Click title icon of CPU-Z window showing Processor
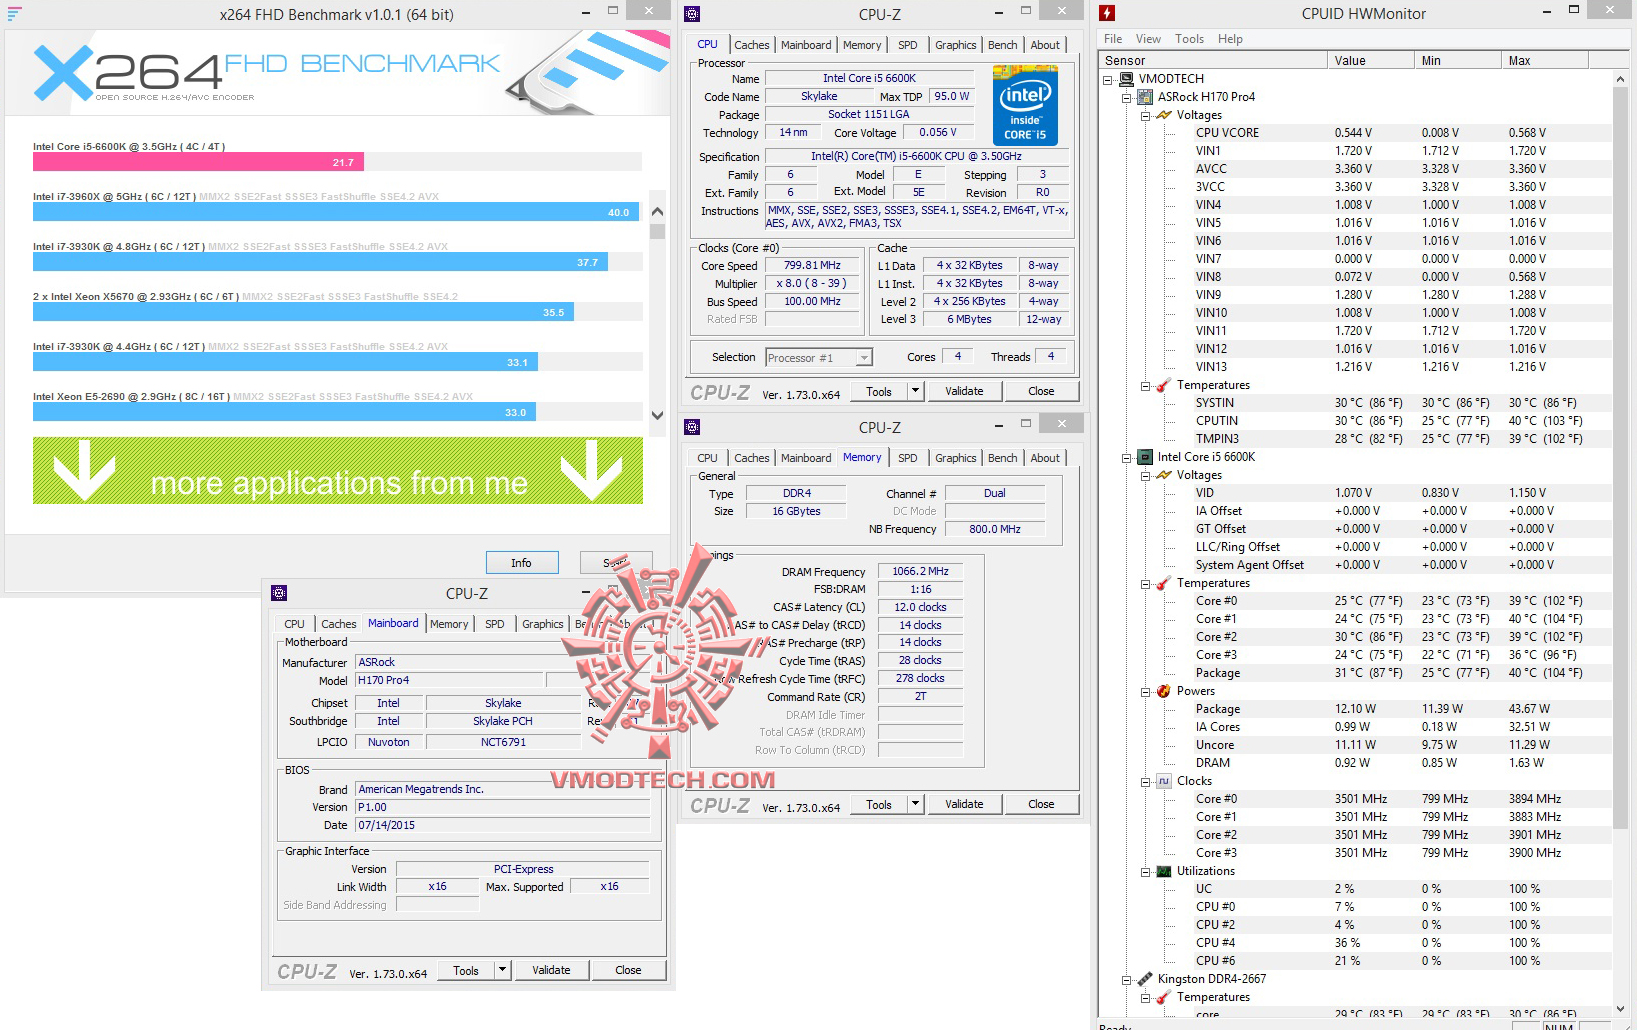 click(692, 14)
